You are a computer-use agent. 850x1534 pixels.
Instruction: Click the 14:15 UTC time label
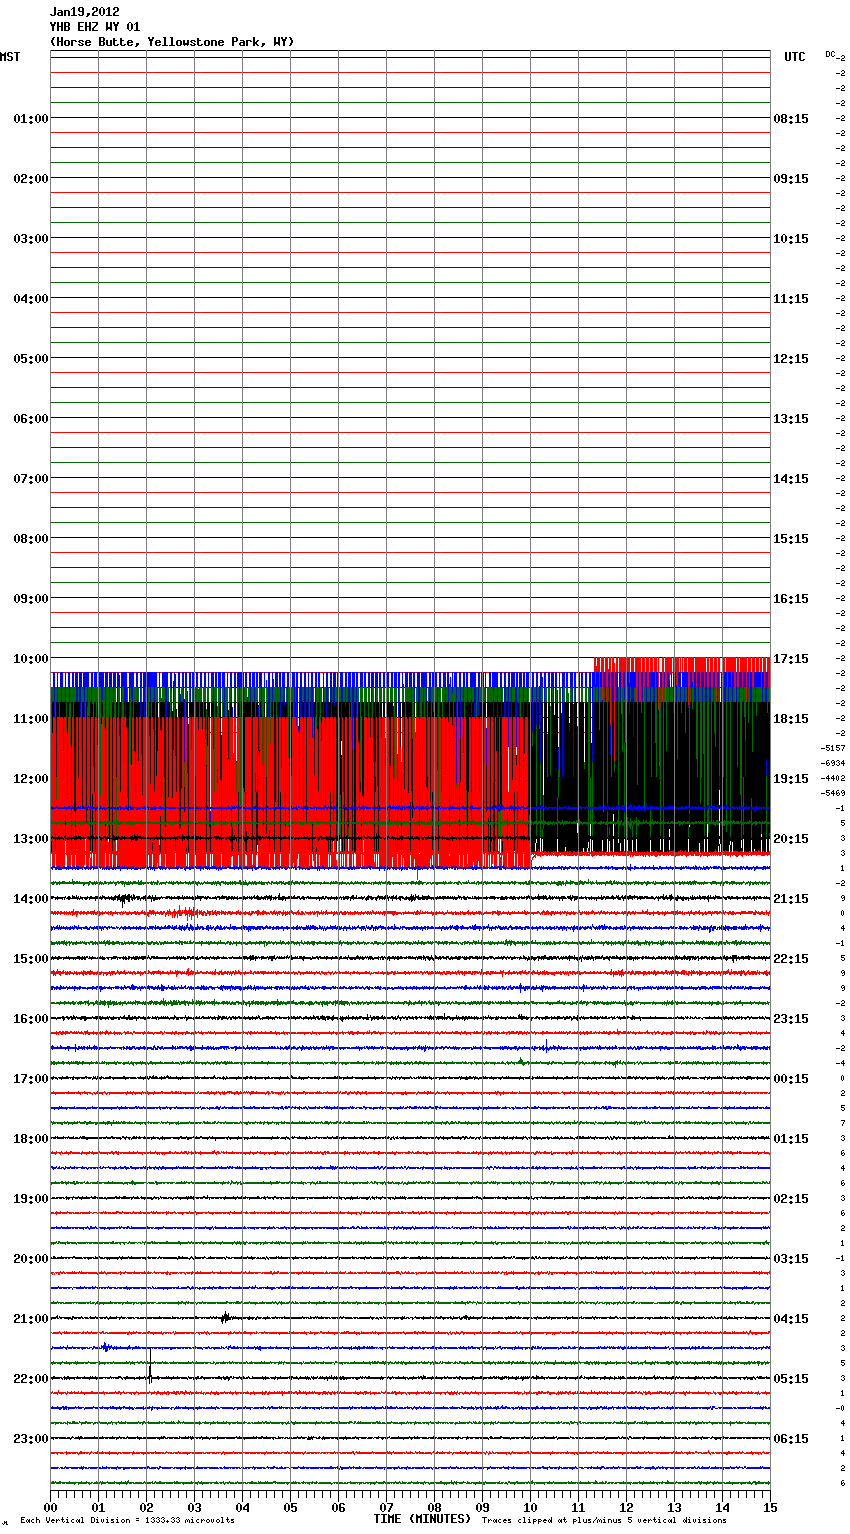791,479
